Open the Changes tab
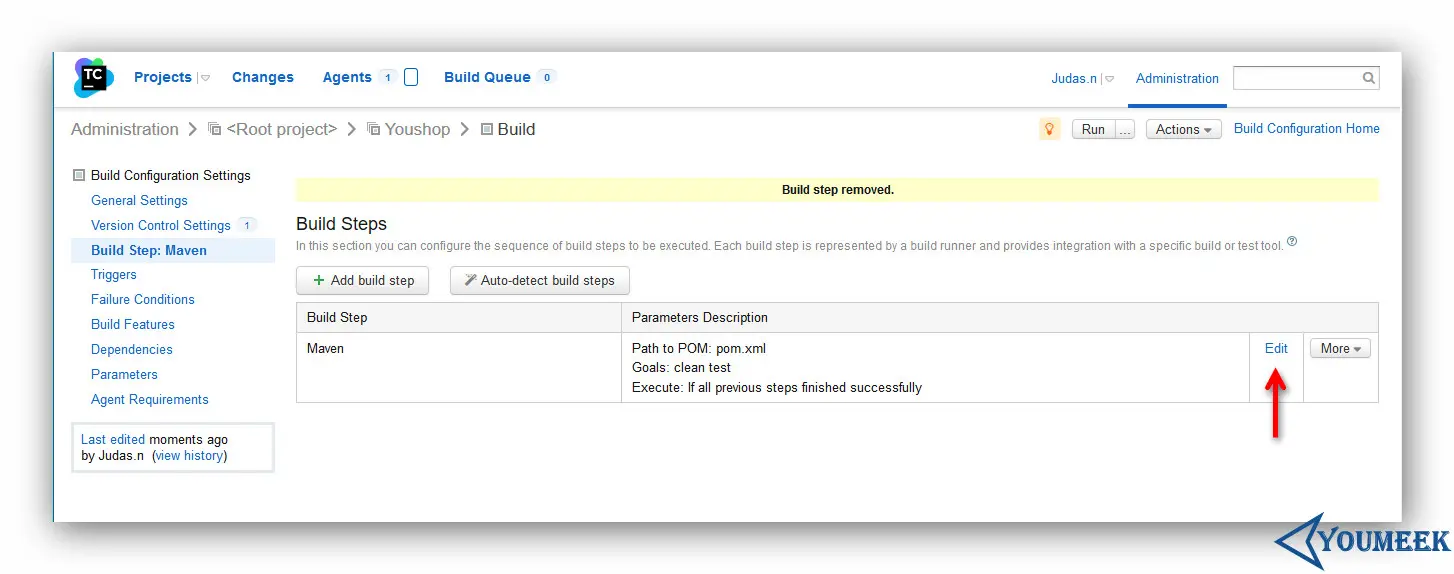Screen dimensions: 1454x574 pos(263,77)
